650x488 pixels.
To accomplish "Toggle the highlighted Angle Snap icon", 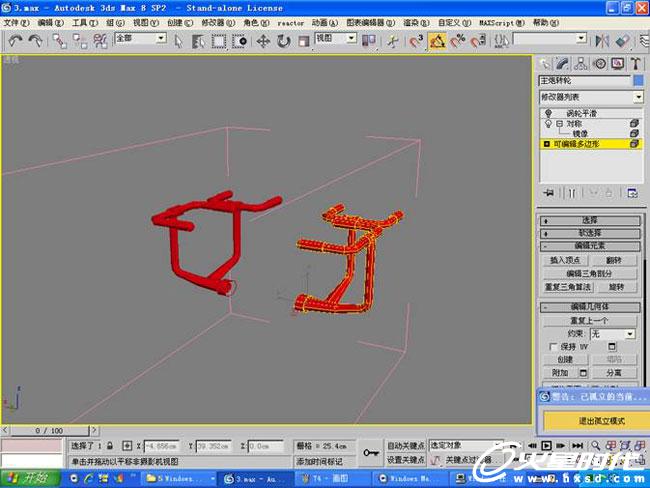I will pos(437,41).
